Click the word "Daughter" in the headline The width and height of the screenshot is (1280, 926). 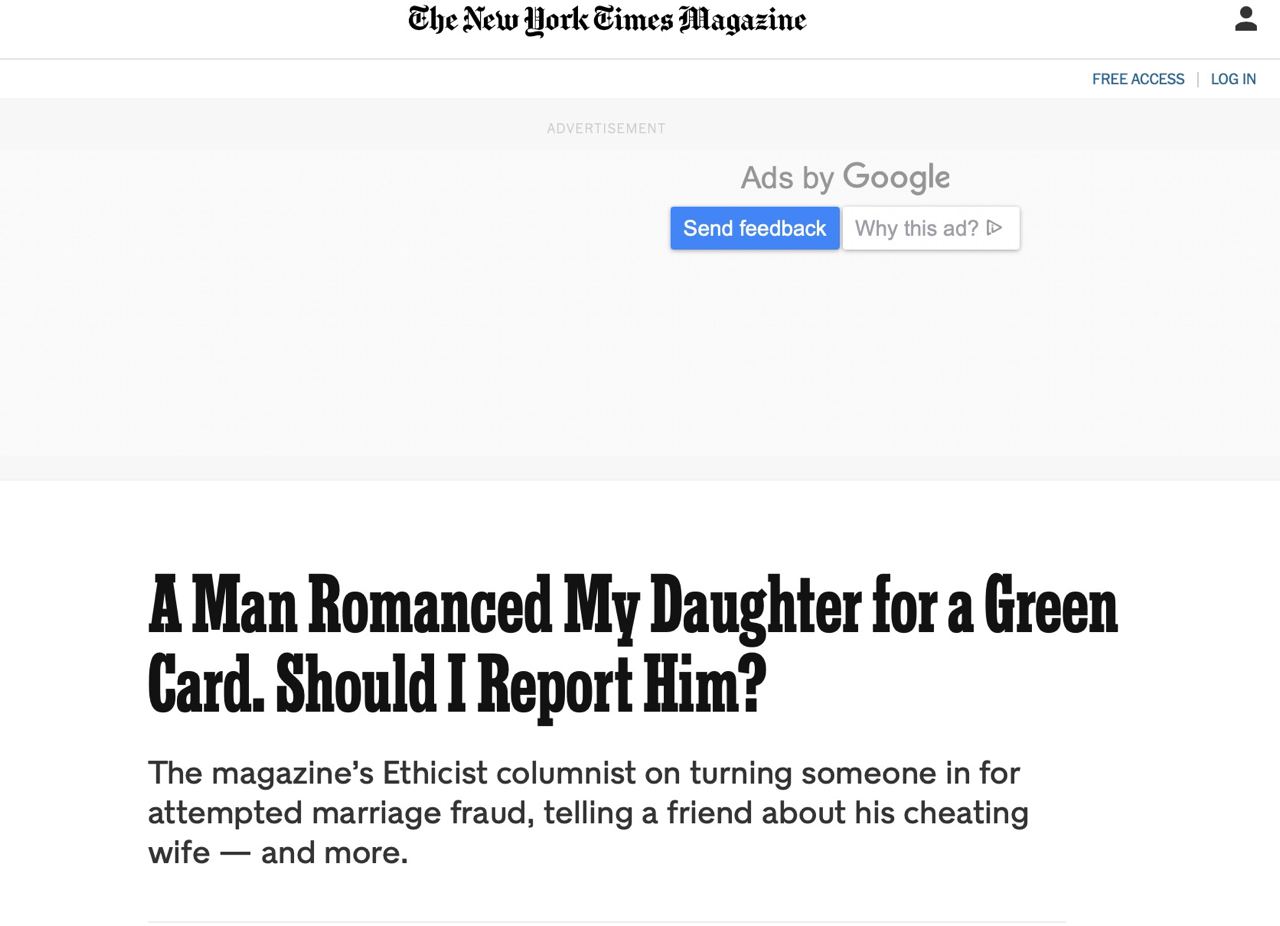755,606
